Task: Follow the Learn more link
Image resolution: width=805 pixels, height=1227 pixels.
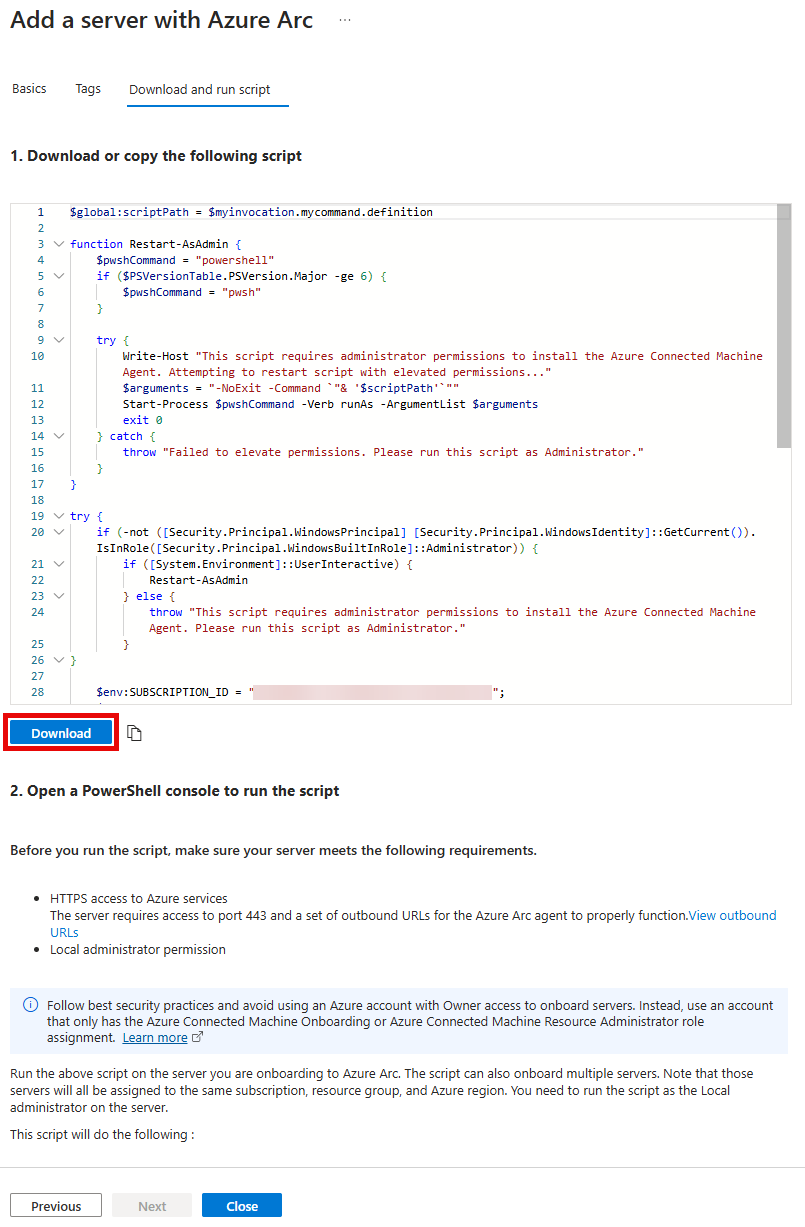Action: coord(155,1038)
